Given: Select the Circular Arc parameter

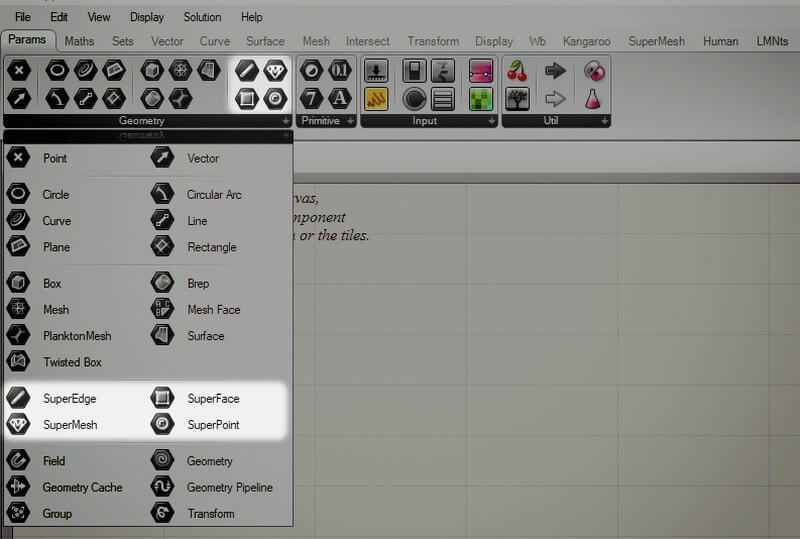Looking at the screenshot, I should (x=214, y=195).
